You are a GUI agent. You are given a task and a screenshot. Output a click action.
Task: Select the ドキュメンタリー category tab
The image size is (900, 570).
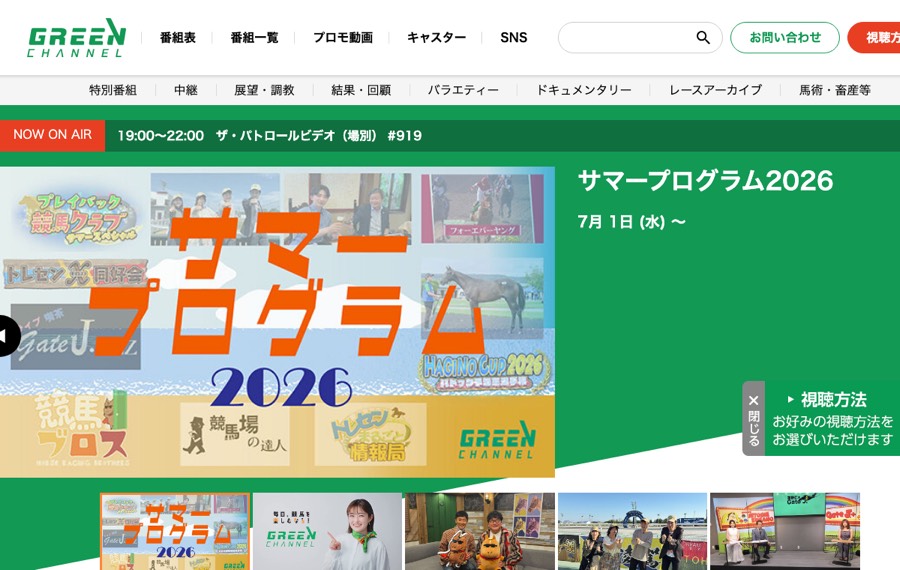(584, 90)
